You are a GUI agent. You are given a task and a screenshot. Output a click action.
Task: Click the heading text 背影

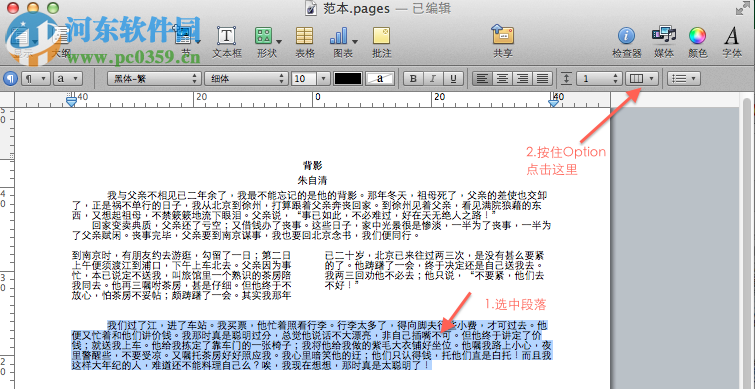pos(312,166)
